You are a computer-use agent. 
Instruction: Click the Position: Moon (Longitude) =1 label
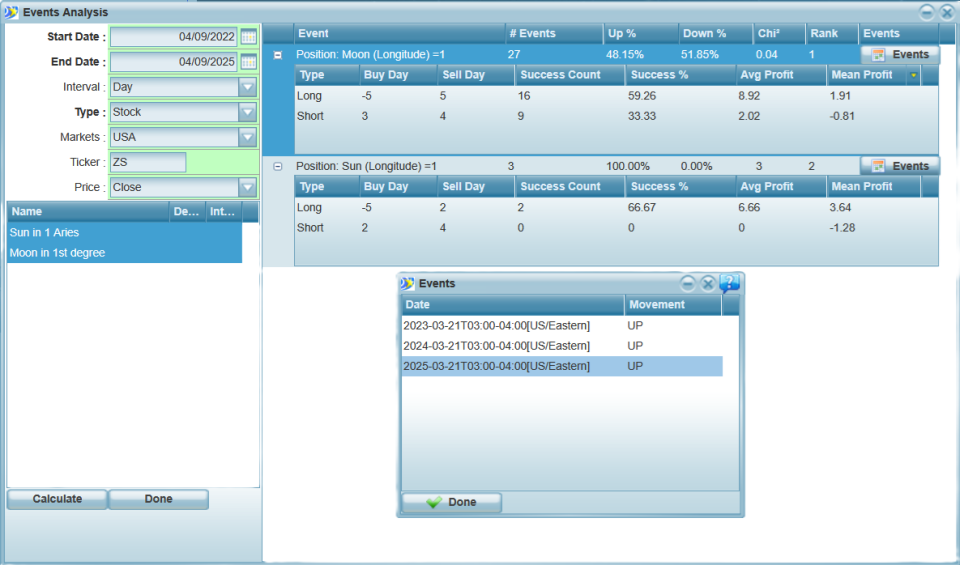[370, 55]
